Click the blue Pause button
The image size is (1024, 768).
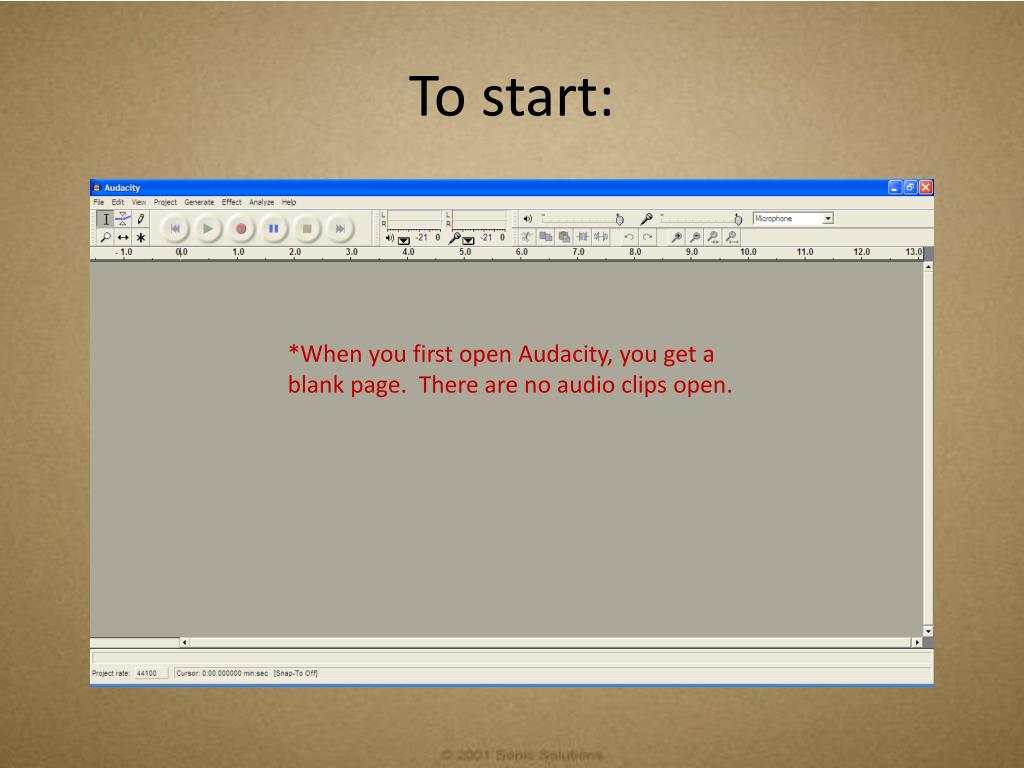(x=274, y=229)
